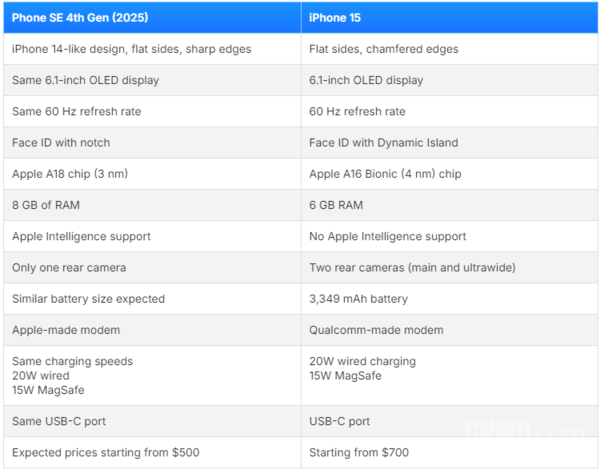Select the 6 GB RAM cell

click(450, 205)
